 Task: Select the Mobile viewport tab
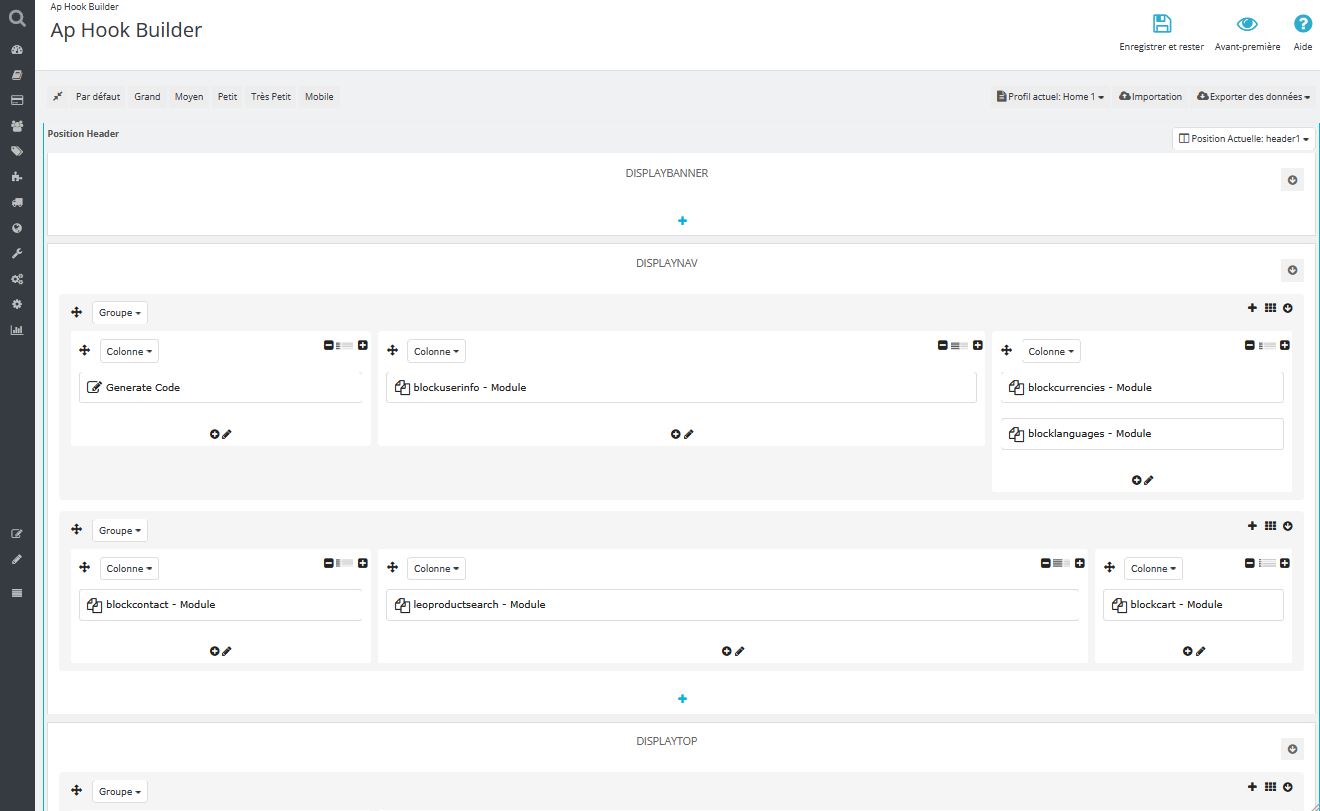pos(319,97)
